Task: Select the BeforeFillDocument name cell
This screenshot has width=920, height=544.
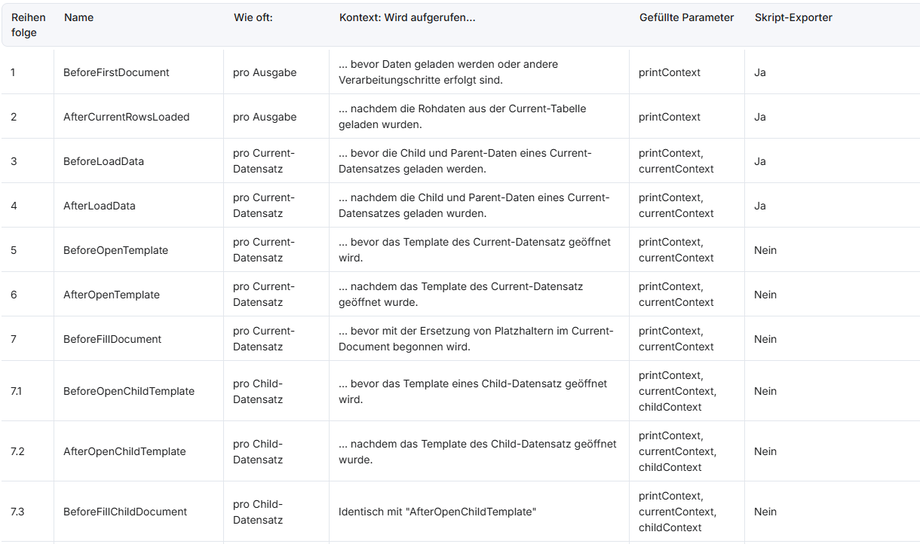Action: [112, 339]
